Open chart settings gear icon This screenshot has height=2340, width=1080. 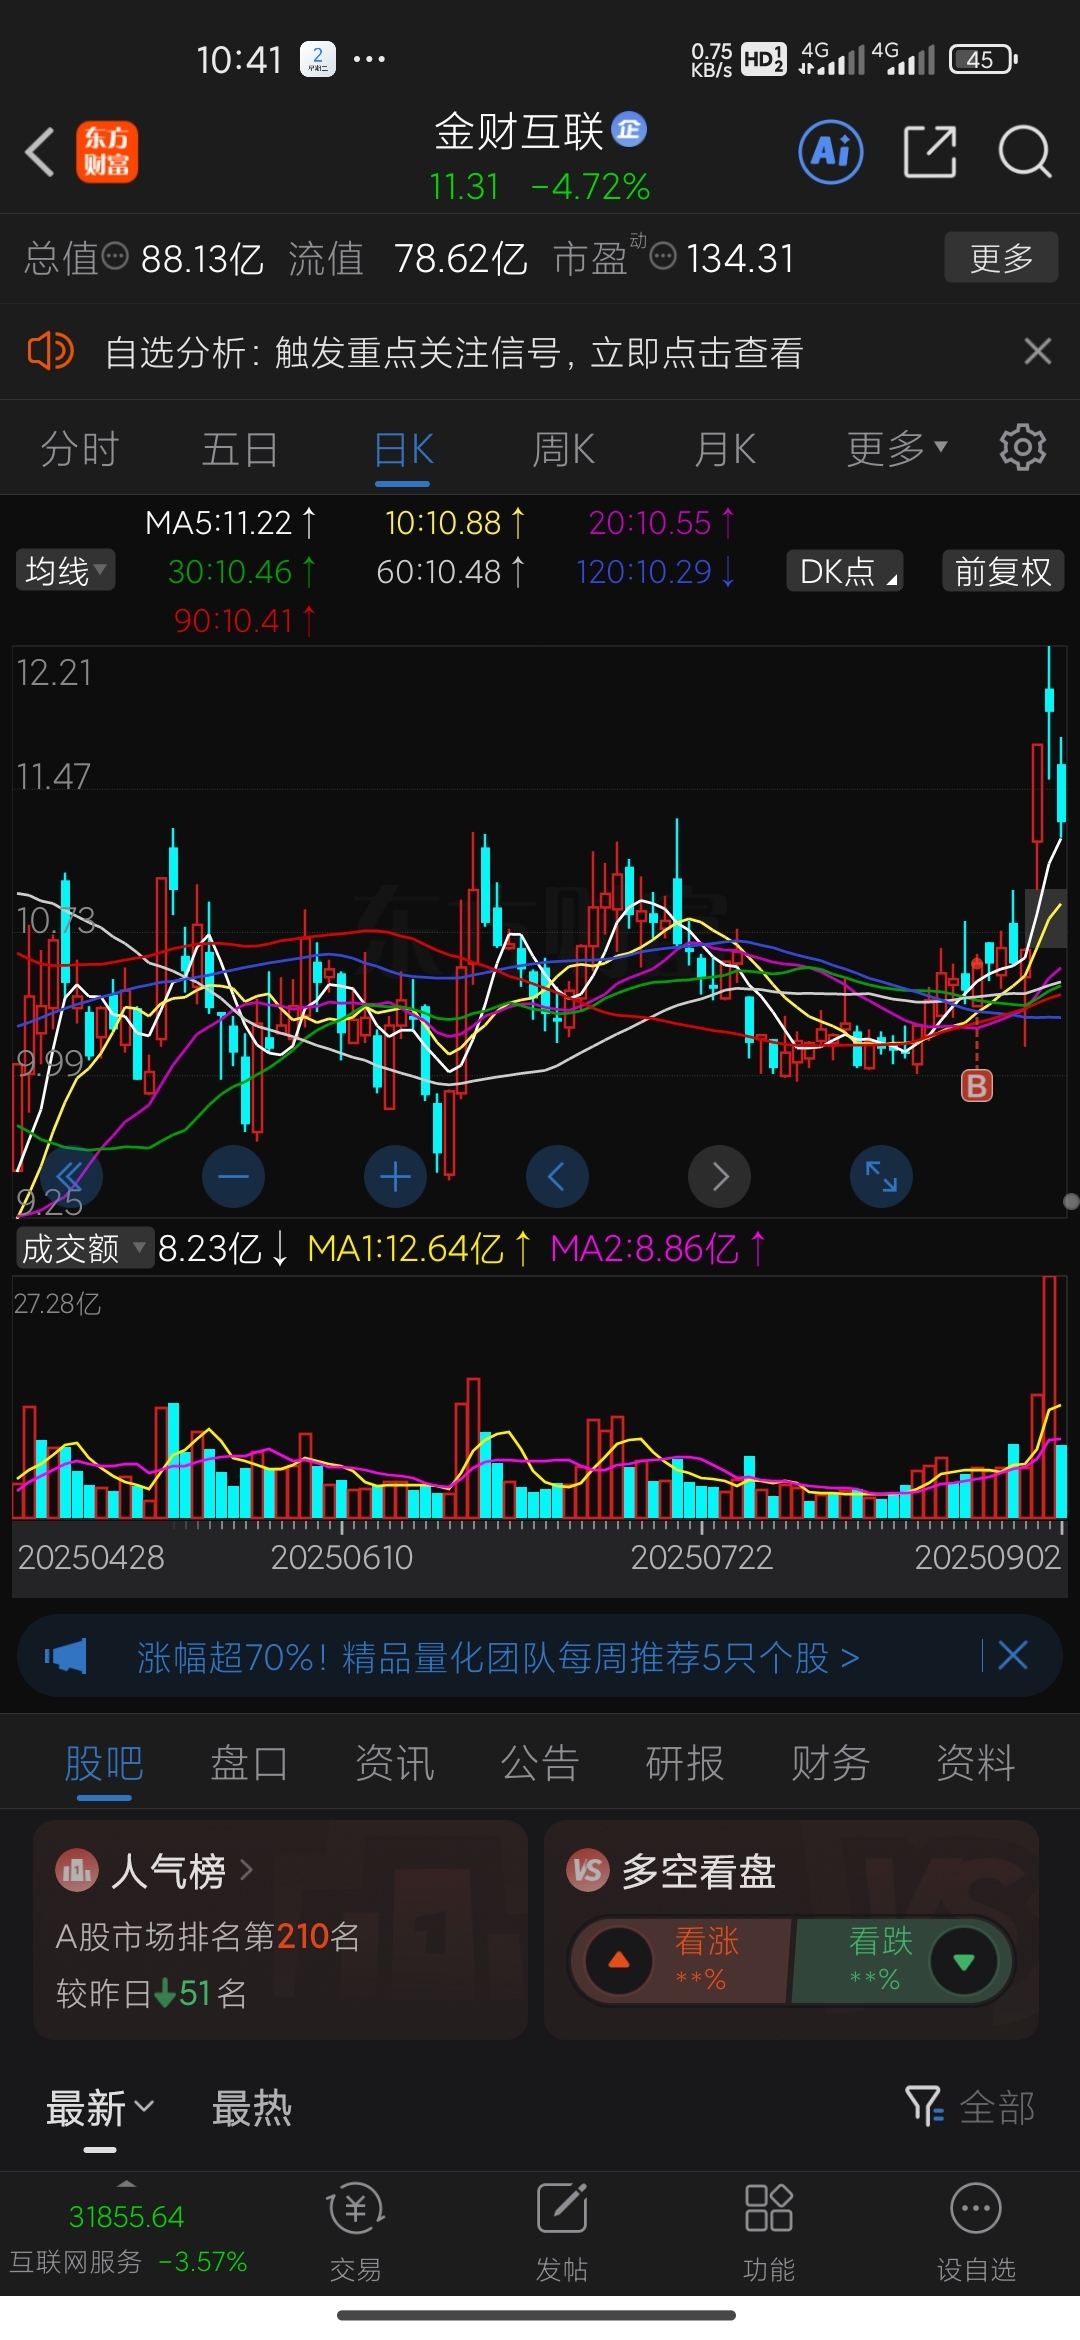pos(1022,447)
